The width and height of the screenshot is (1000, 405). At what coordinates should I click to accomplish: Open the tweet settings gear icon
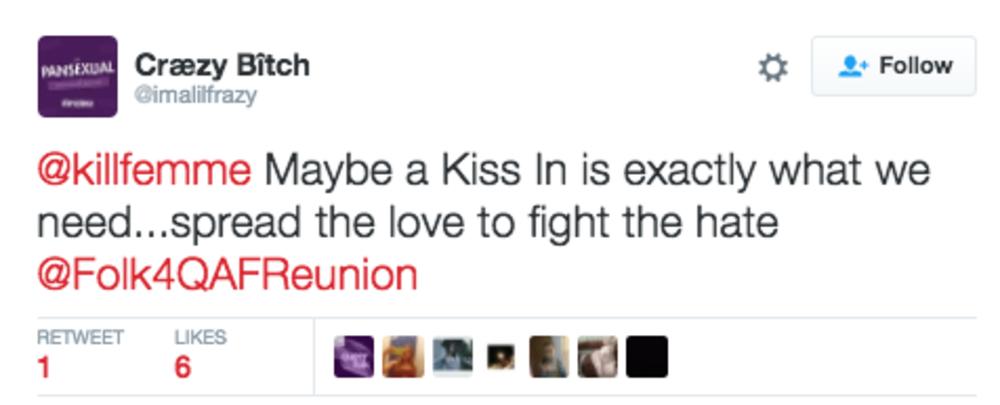pyautogui.click(x=773, y=68)
